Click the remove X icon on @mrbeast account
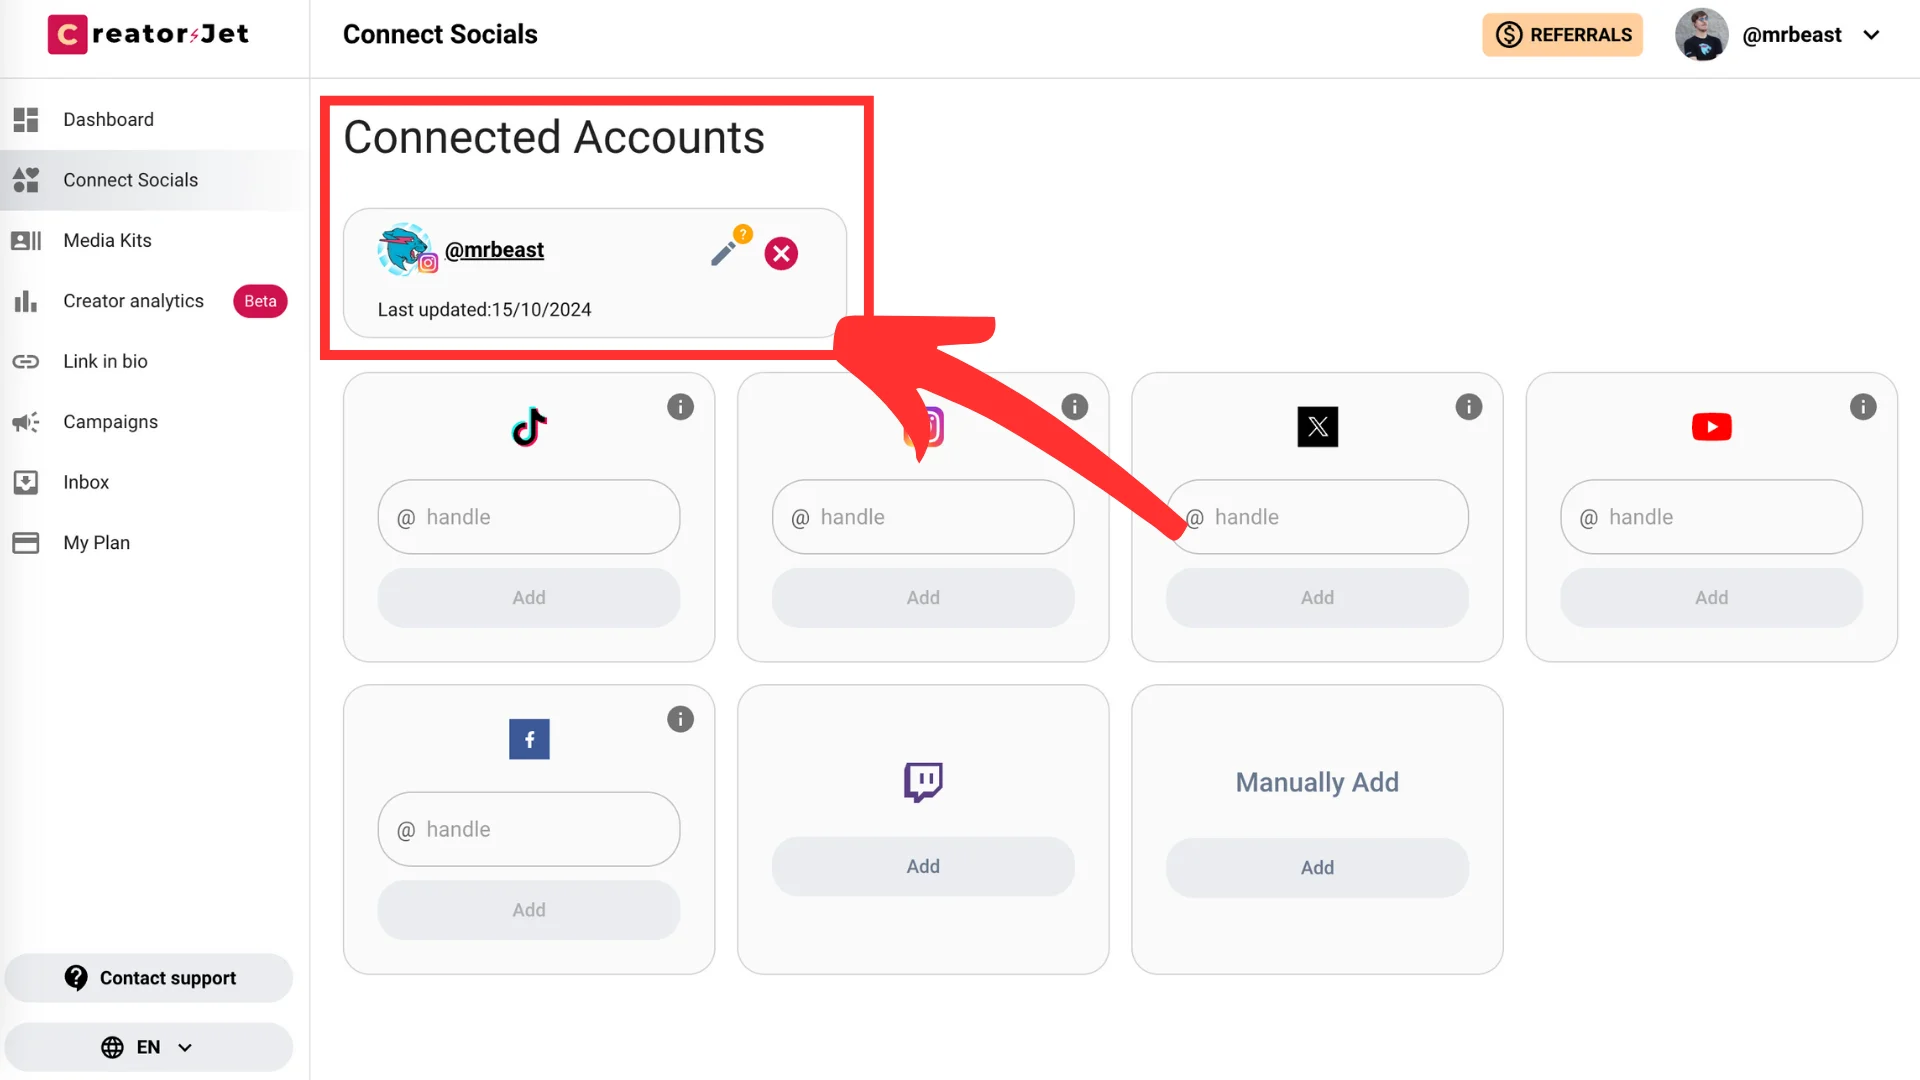 pyautogui.click(x=782, y=253)
